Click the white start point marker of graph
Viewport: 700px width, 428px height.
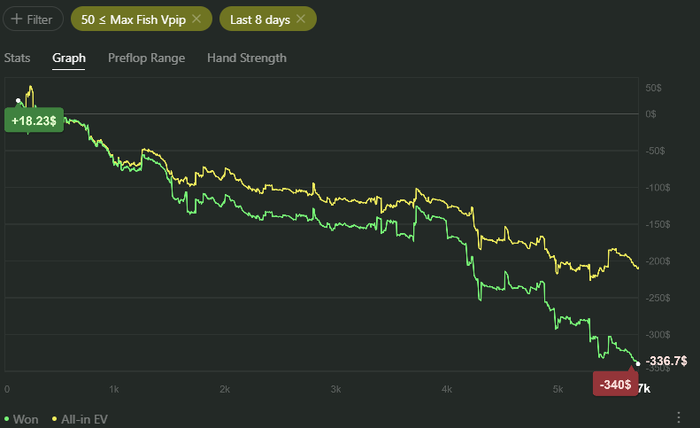pyautogui.click(x=18, y=101)
